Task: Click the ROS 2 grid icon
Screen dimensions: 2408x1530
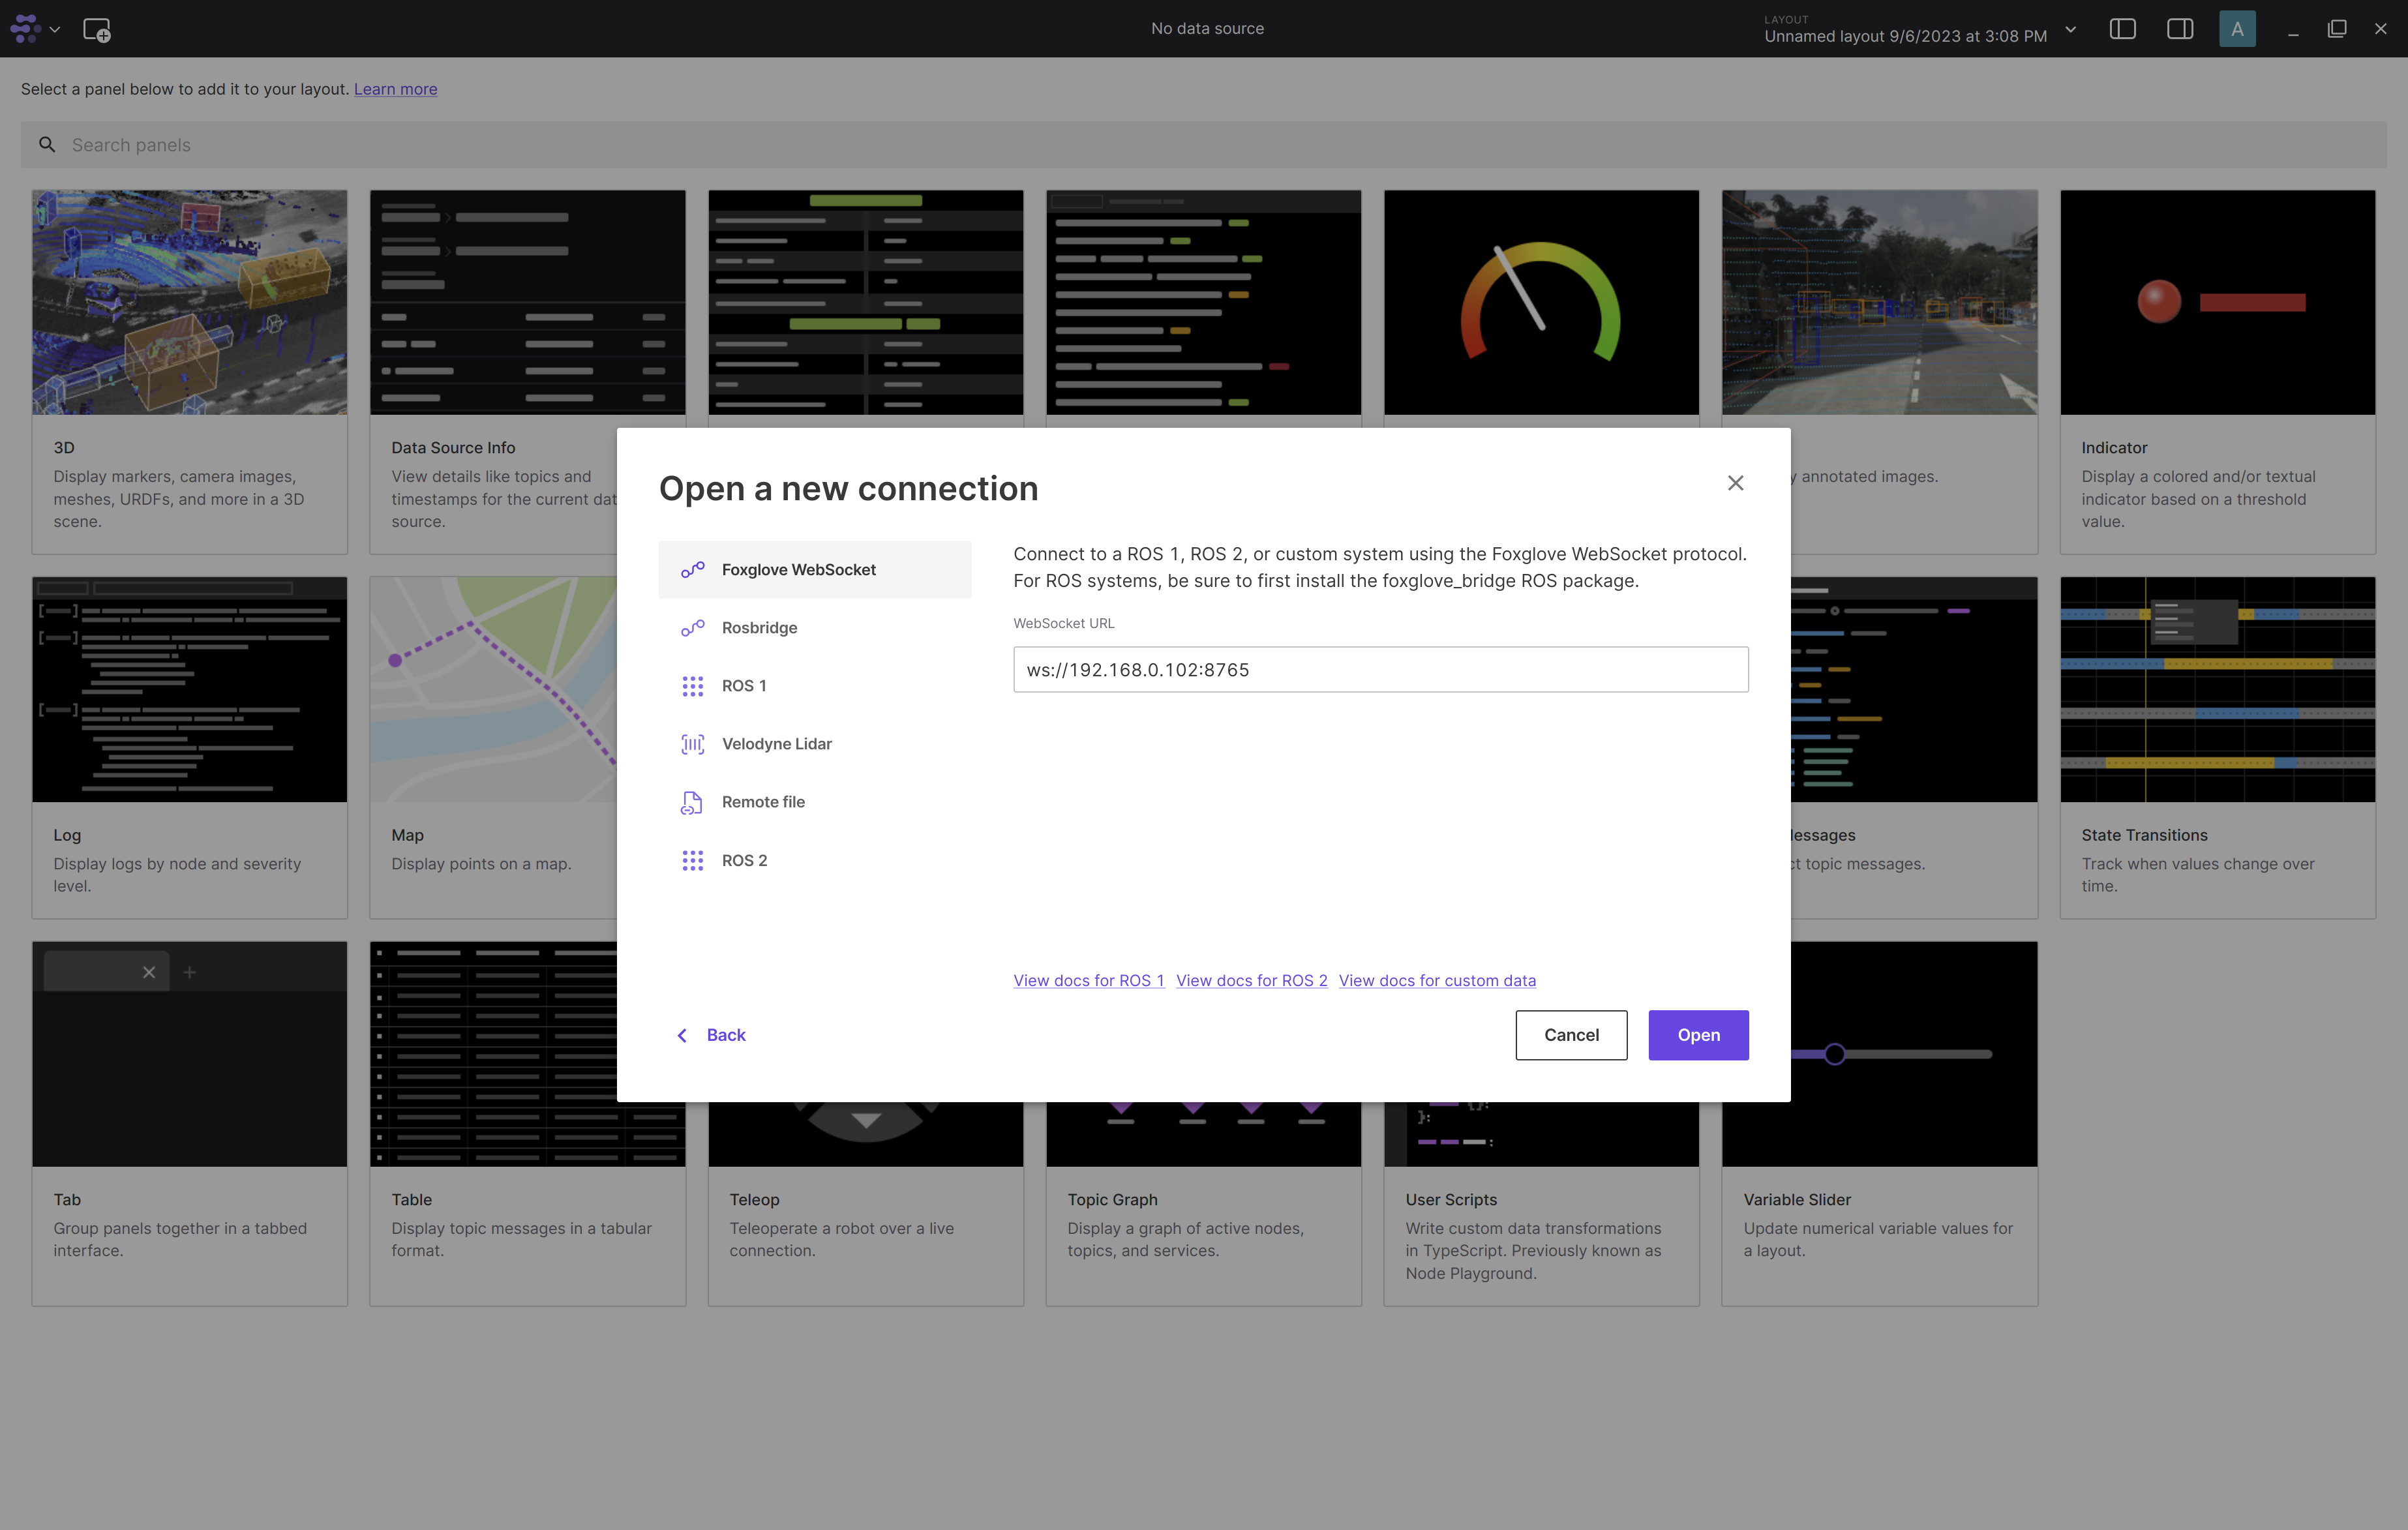Action: pyautogui.click(x=692, y=860)
